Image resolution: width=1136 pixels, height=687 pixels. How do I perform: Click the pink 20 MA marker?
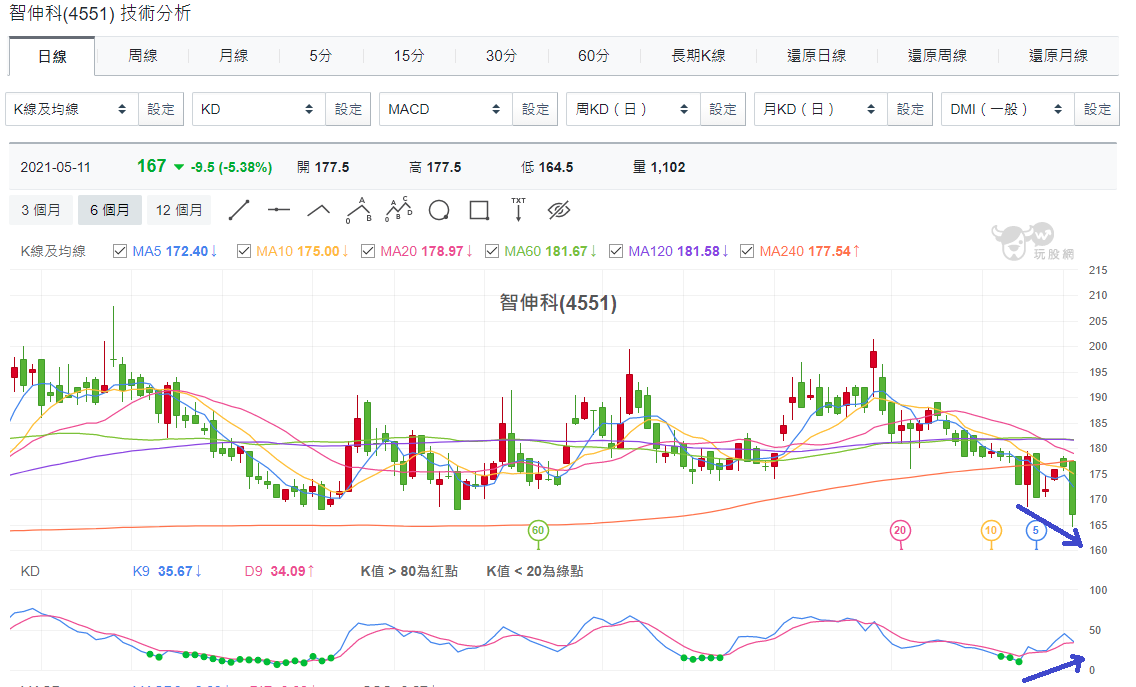pyautogui.click(x=900, y=530)
